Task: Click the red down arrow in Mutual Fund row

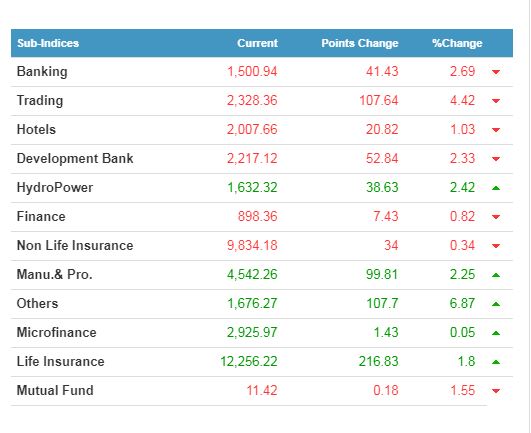Action: point(496,391)
